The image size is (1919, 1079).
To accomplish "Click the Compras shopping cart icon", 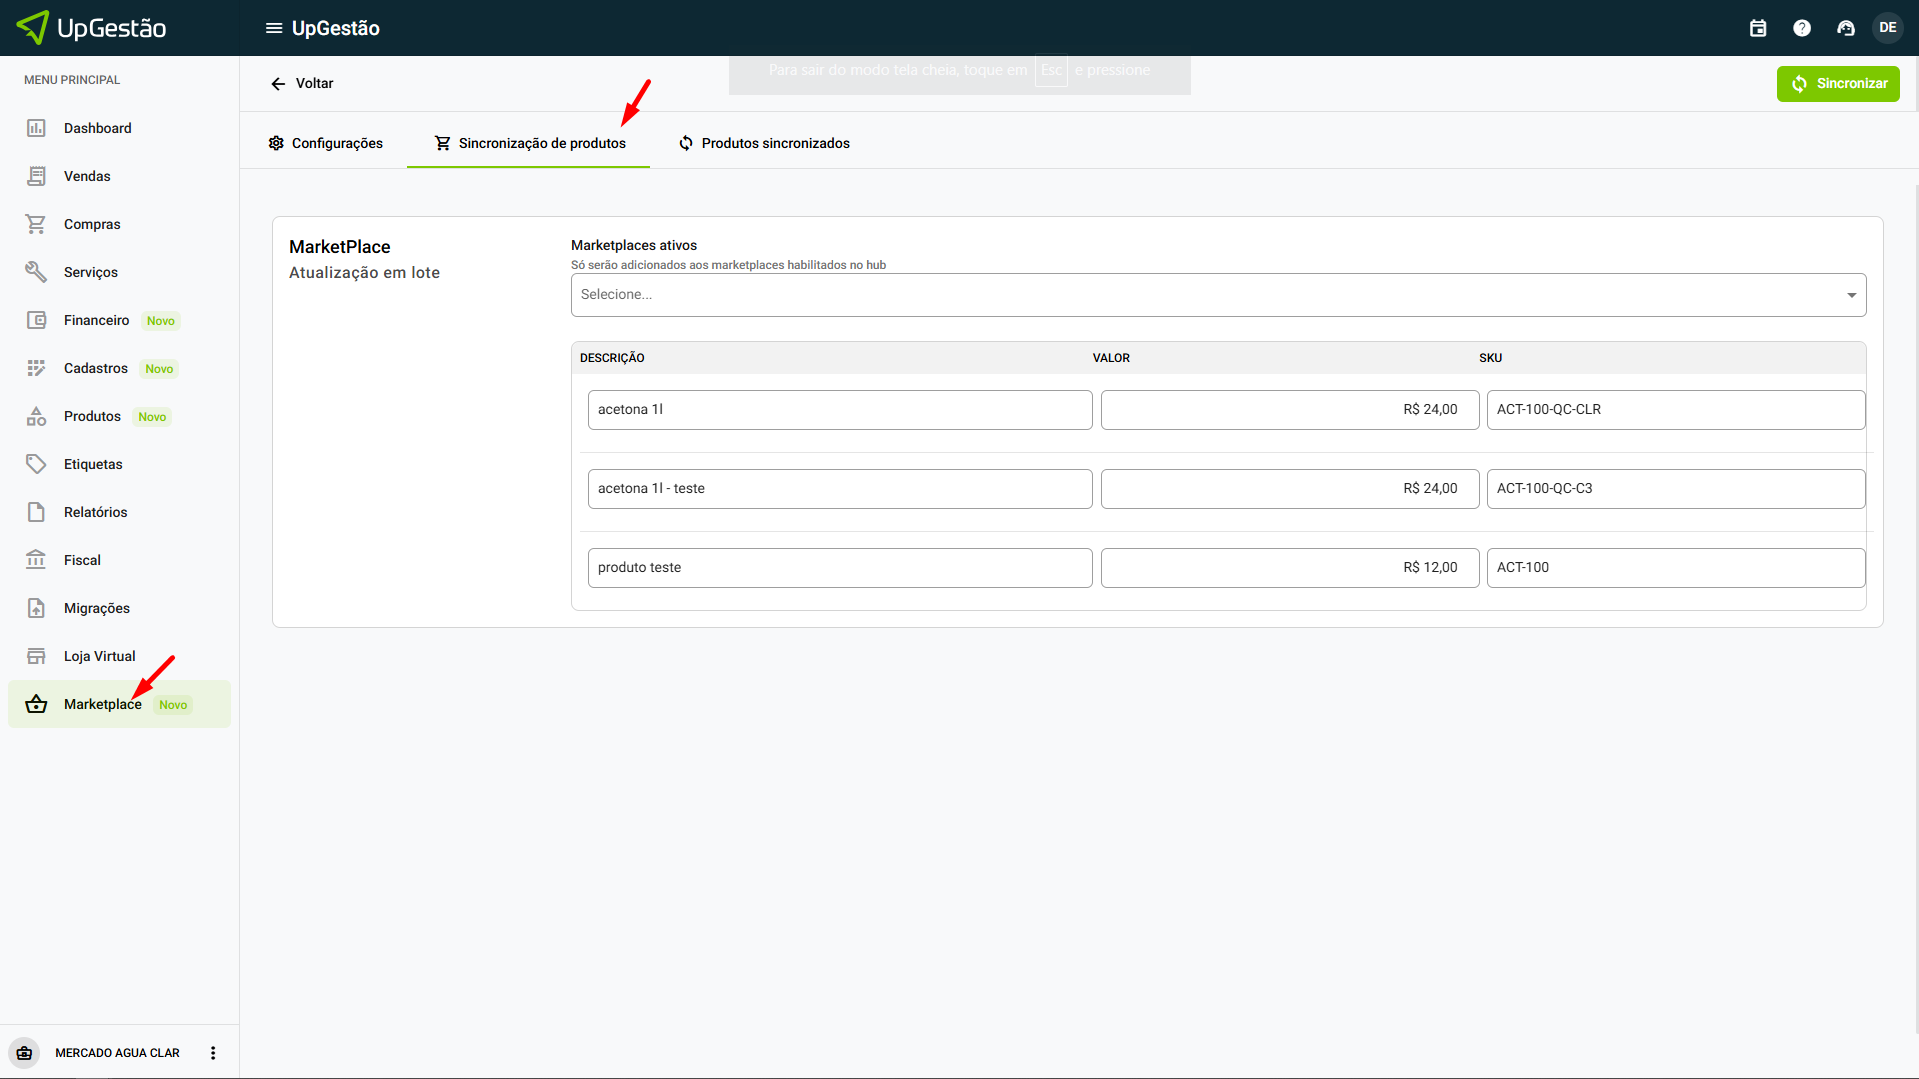I will point(36,224).
